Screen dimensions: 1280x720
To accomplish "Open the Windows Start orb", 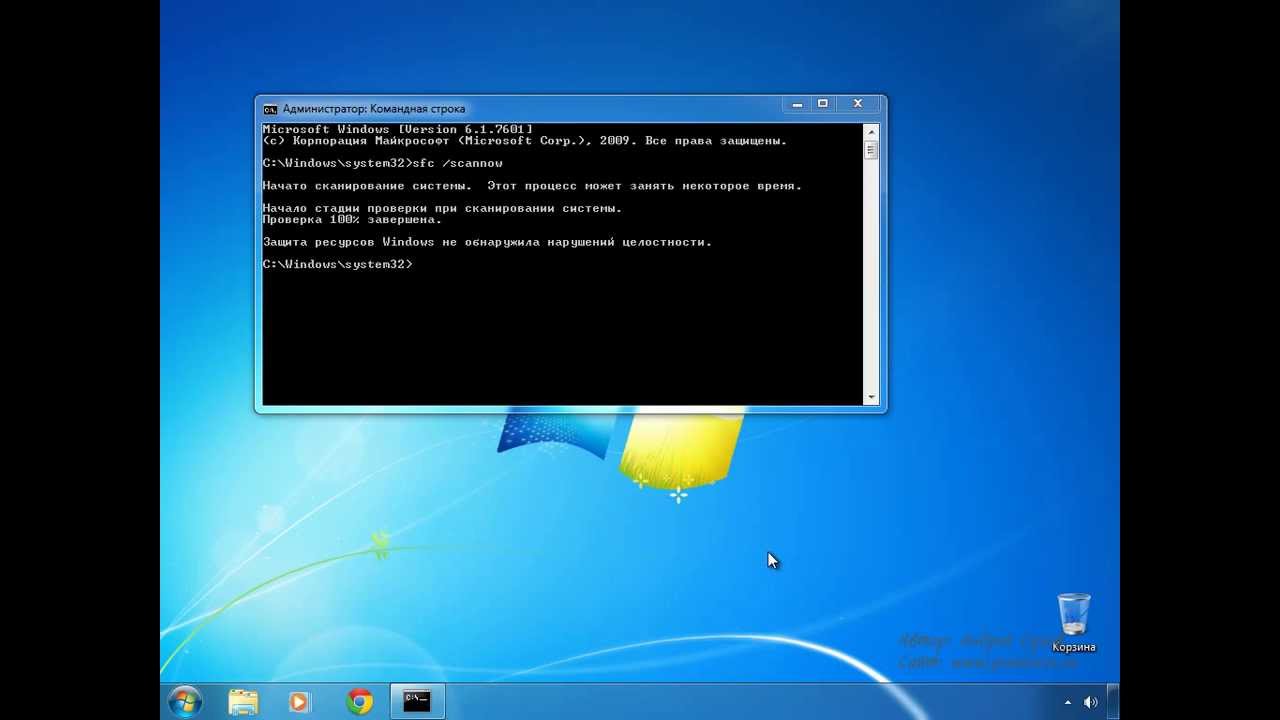I will (185, 702).
